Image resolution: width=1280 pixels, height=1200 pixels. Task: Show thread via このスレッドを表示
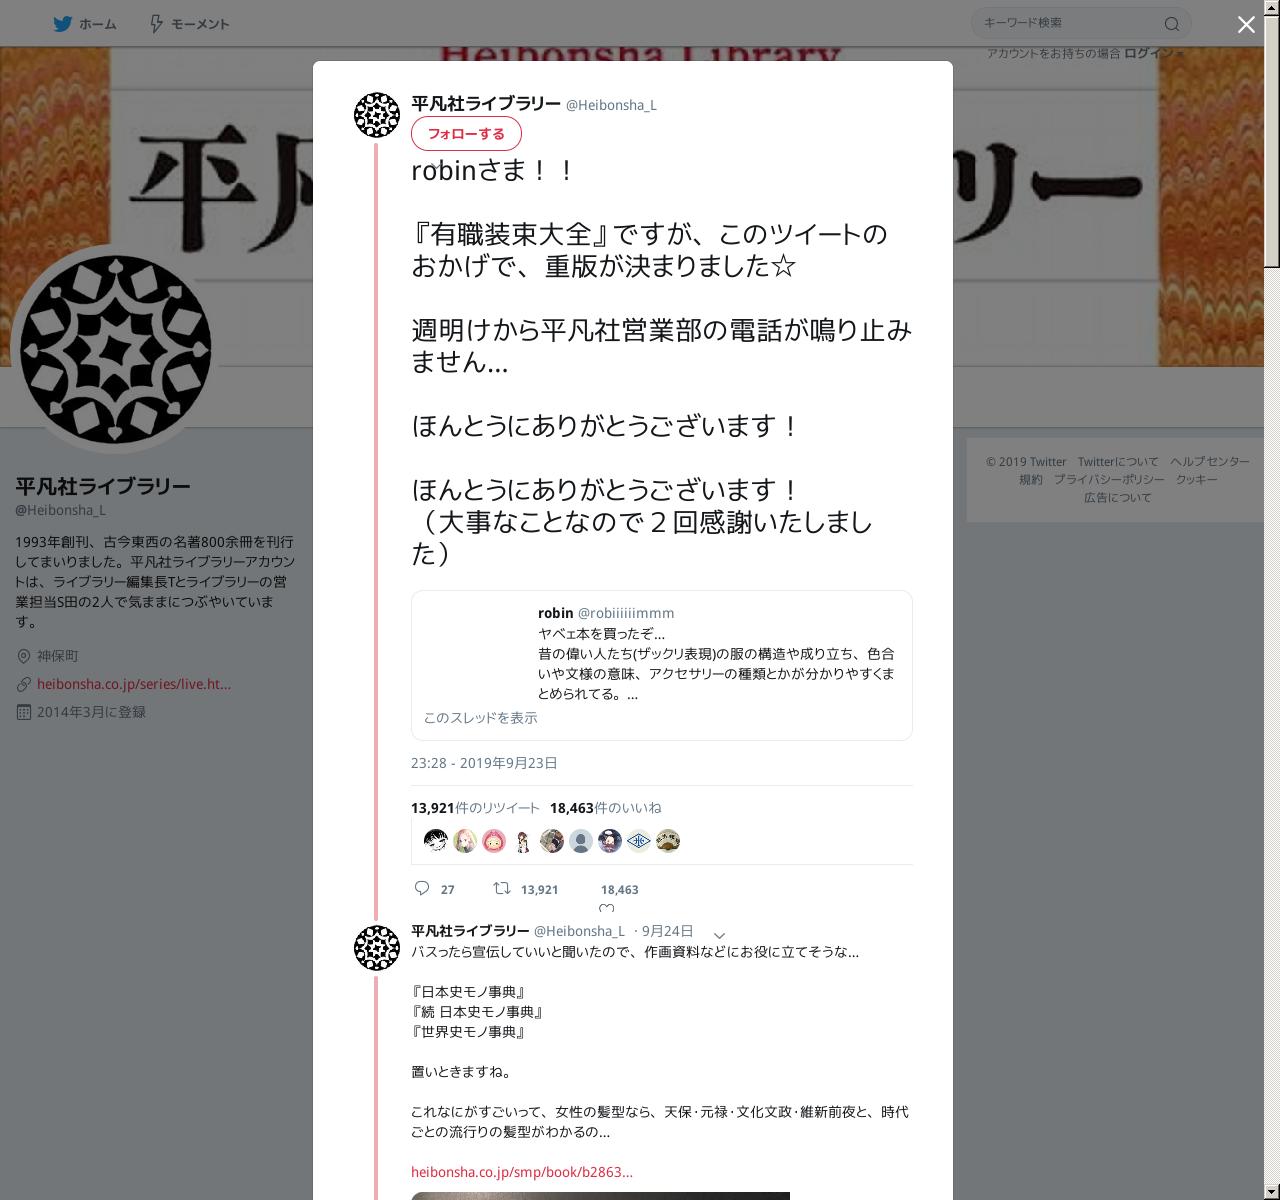click(480, 718)
